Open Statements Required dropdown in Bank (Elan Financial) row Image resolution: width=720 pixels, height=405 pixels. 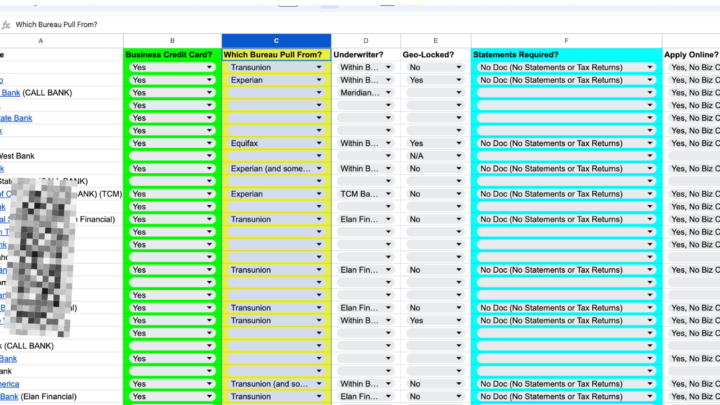(566, 396)
